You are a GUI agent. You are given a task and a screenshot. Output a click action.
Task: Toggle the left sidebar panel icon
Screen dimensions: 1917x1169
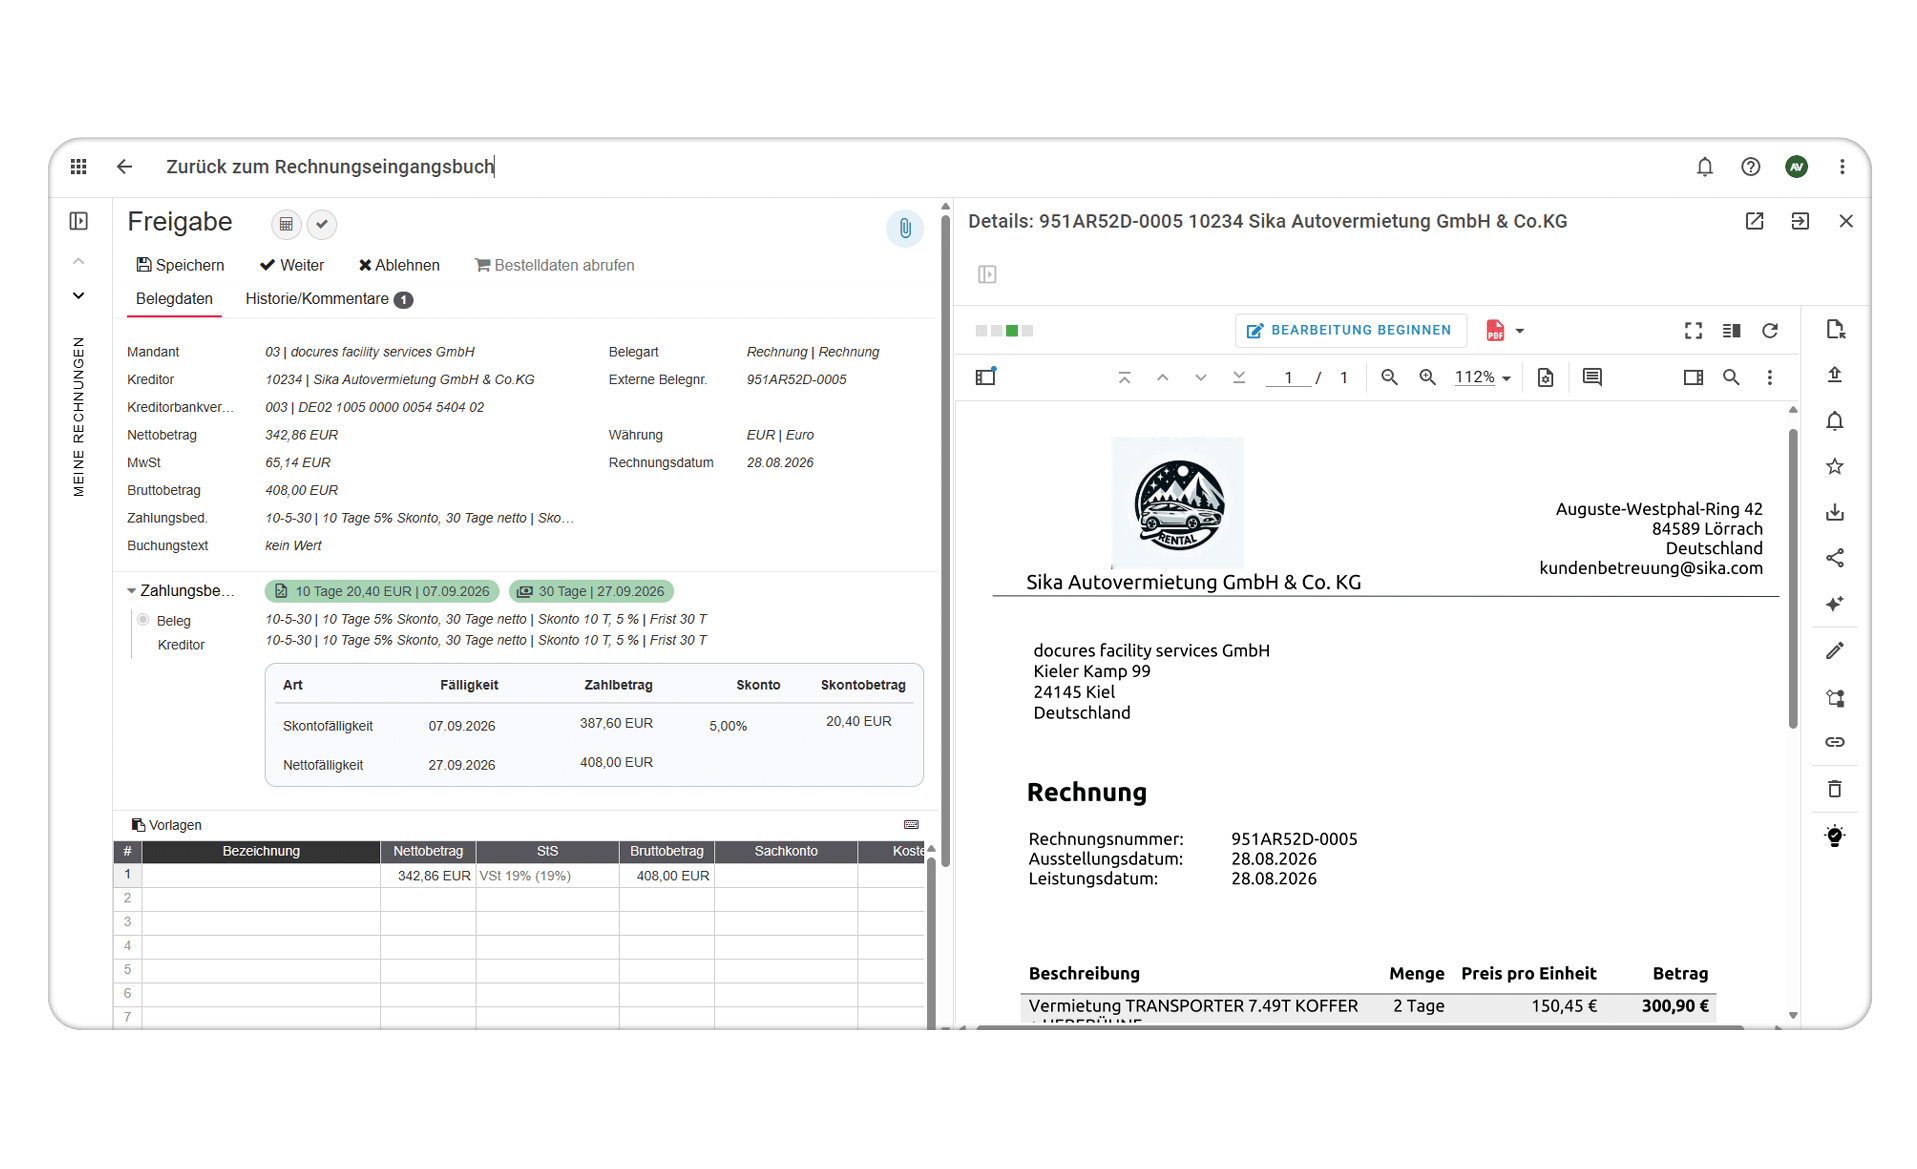point(79,221)
